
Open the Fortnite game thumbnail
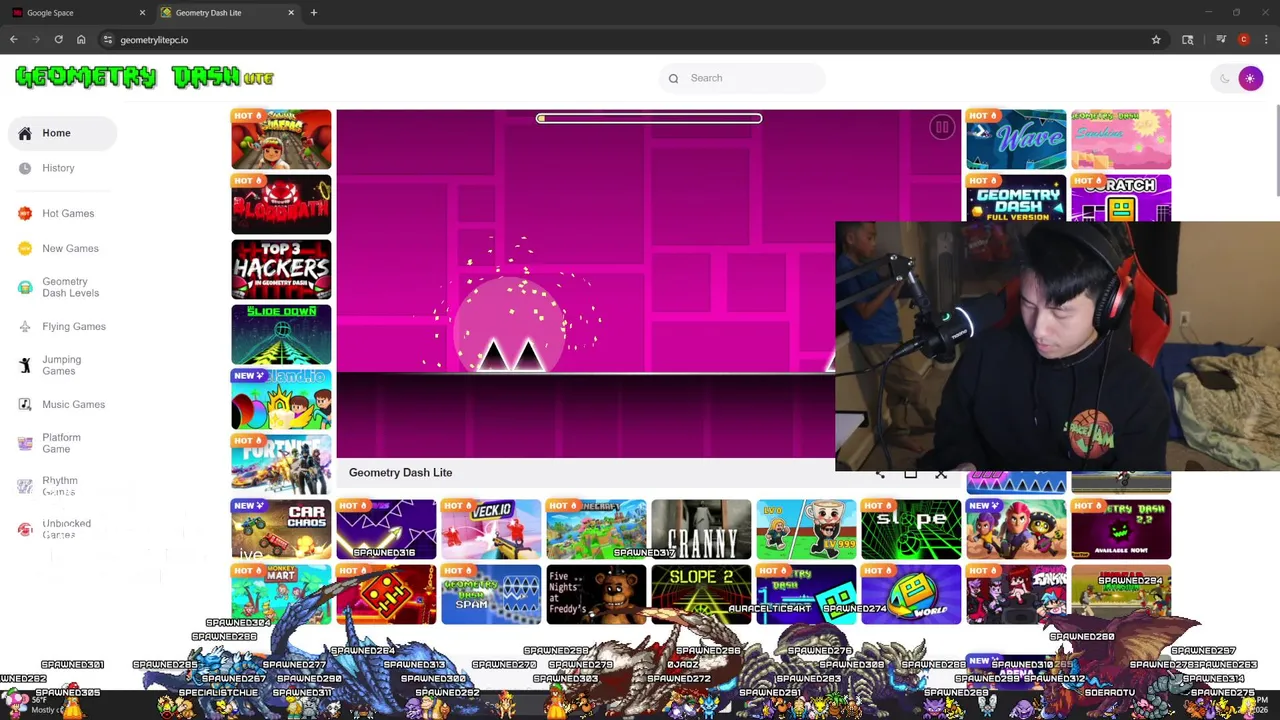click(281, 464)
